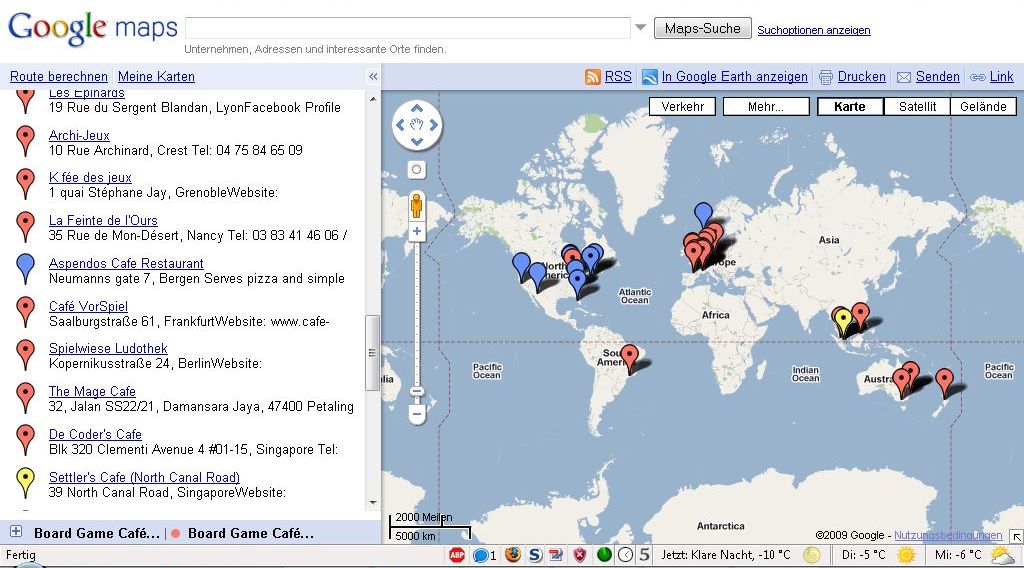Screen dimensions: 1024x568
Task: Select the Street View pegman icon
Action: (x=416, y=205)
